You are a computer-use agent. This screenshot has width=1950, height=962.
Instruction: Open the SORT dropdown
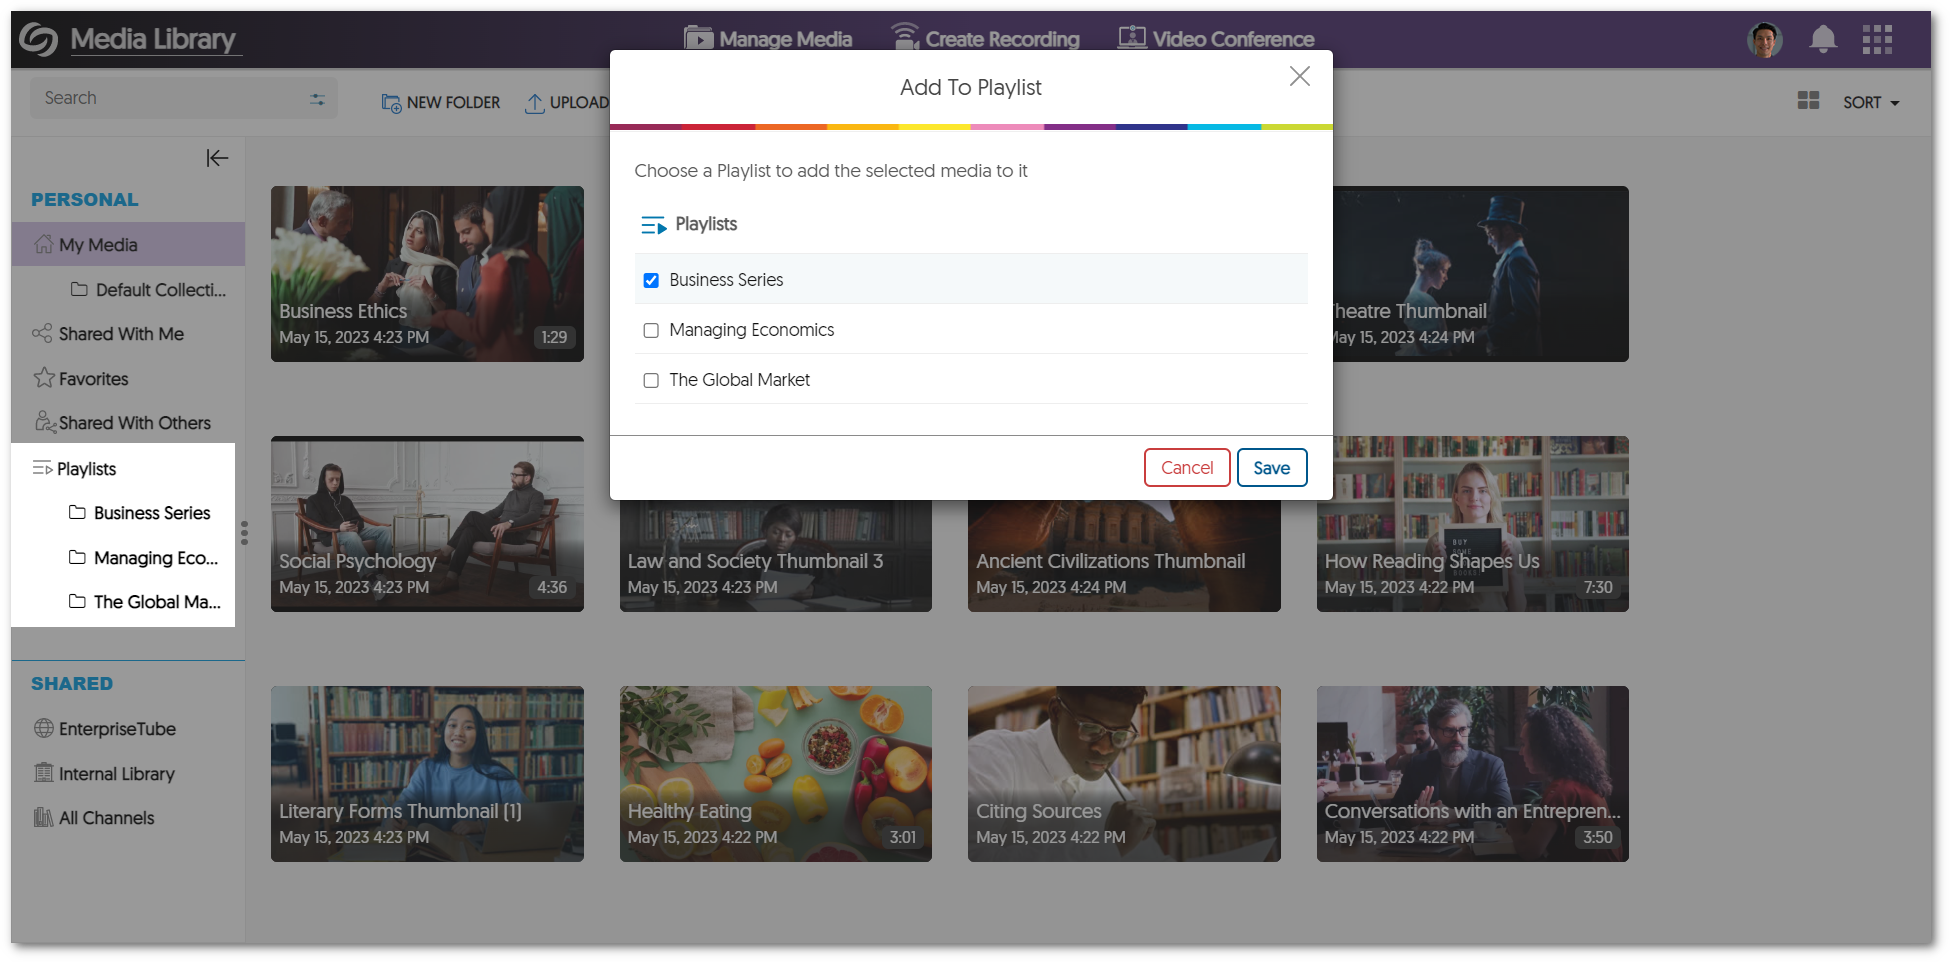coord(1871,101)
